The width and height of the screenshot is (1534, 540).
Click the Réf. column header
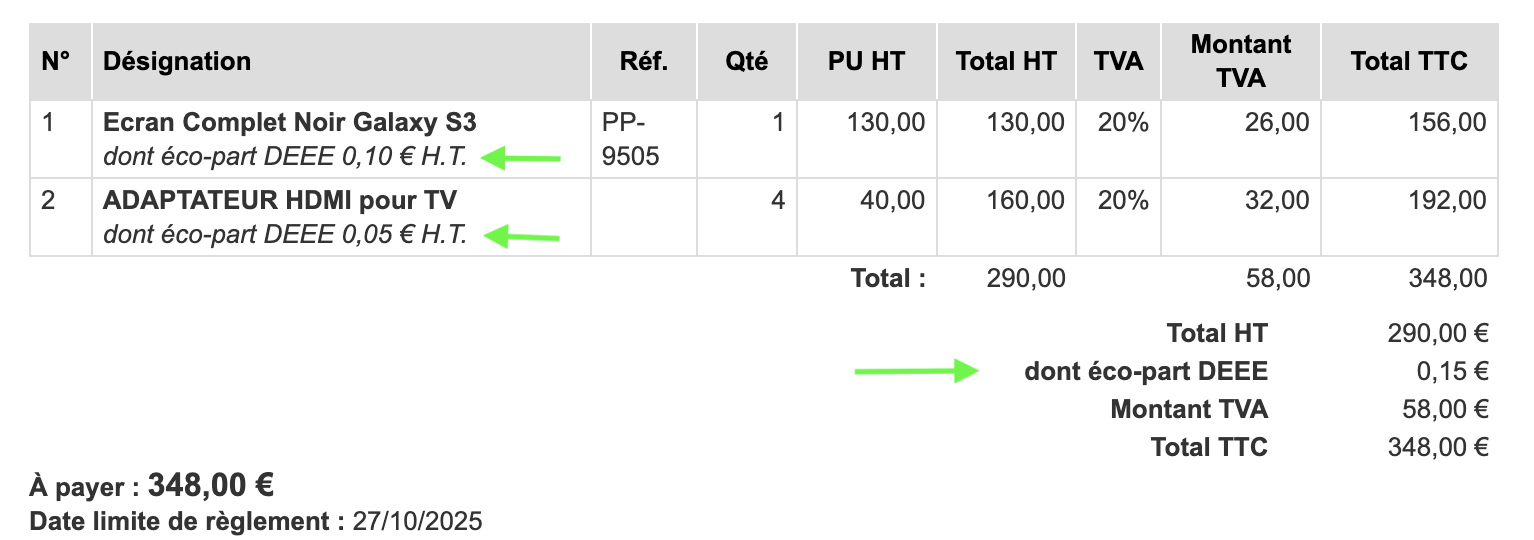point(644,61)
